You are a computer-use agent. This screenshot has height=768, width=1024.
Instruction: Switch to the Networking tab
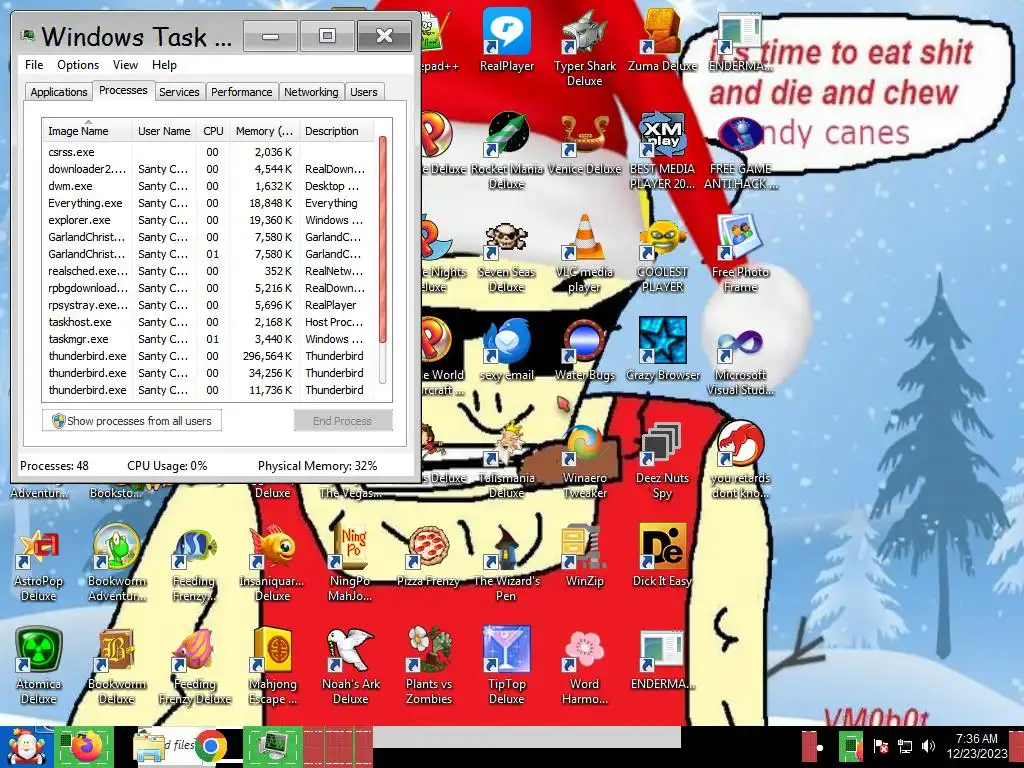(311, 92)
